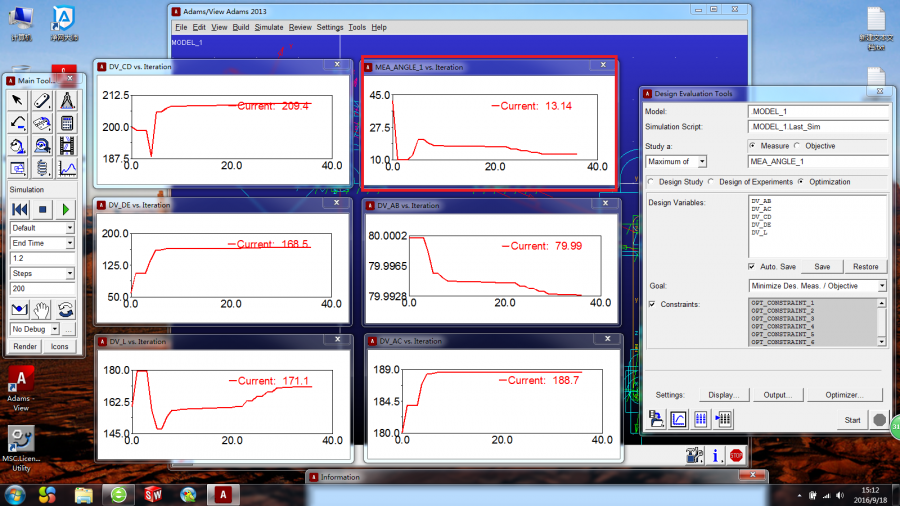Open the Tools menu

click(x=357, y=27)
